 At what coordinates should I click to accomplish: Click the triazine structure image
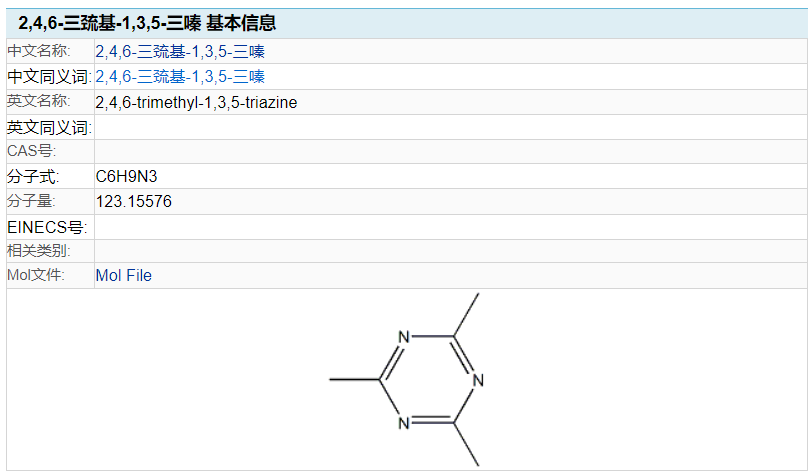pyautogui.click(x=407, y=380)
